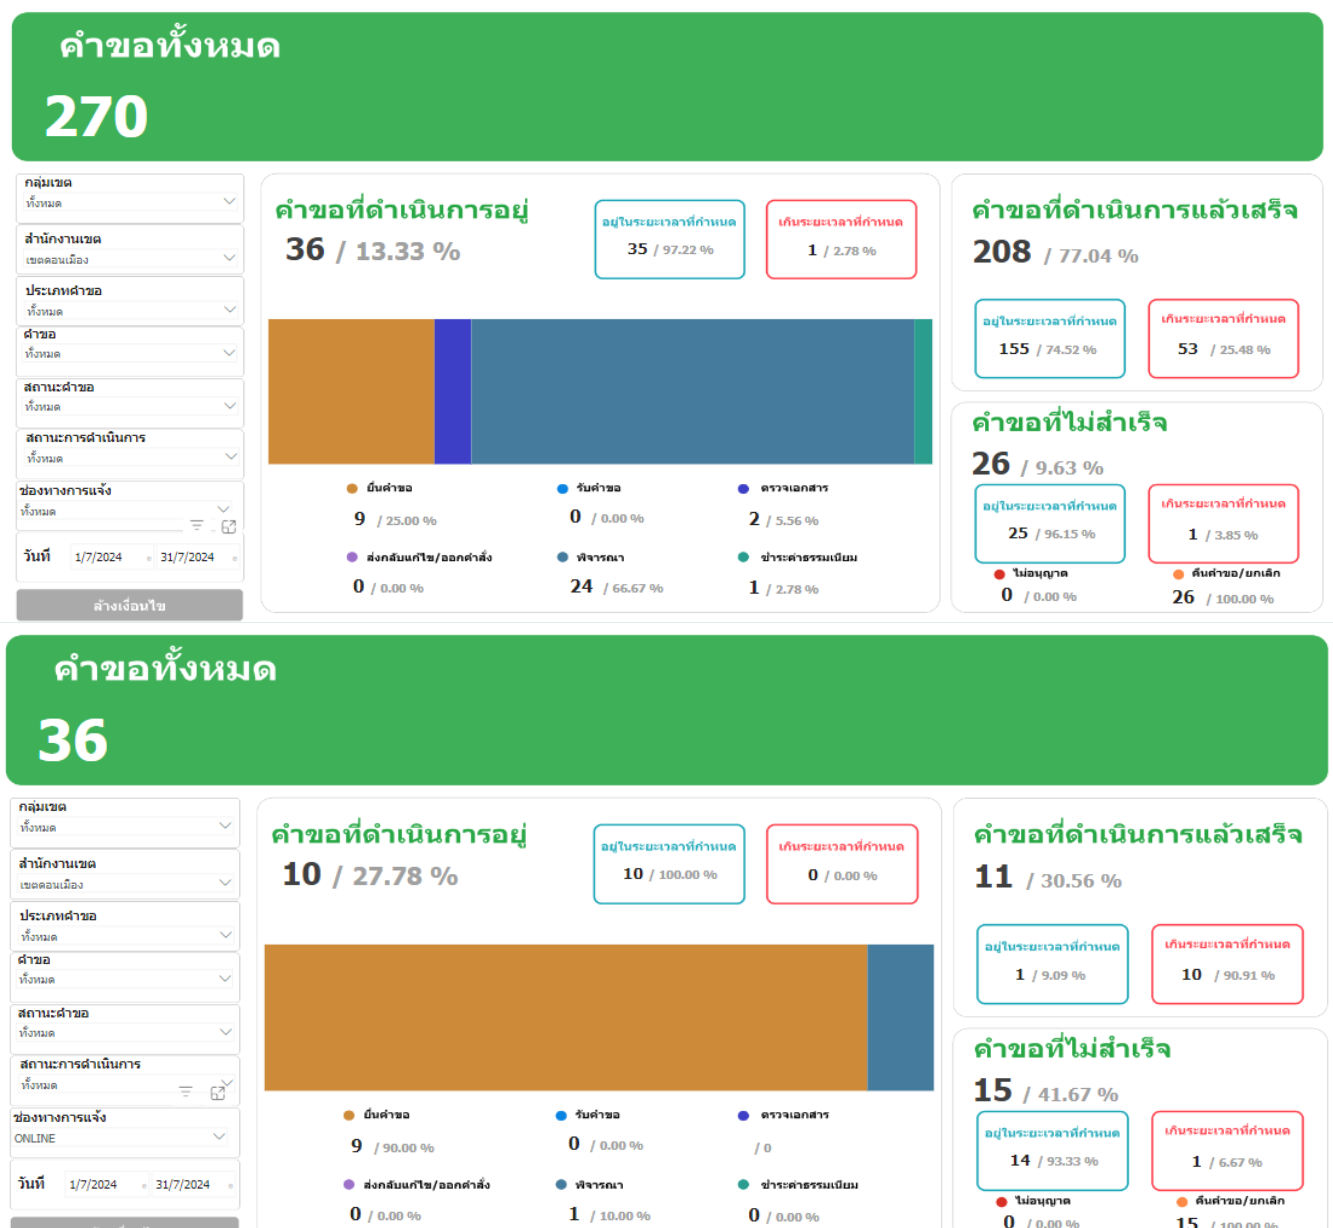Open focus mode icon beside ช่องทางการแจ้ง ทั้งหมด slicer
Screen dimensions: 1333x1228
click(228, 526)
